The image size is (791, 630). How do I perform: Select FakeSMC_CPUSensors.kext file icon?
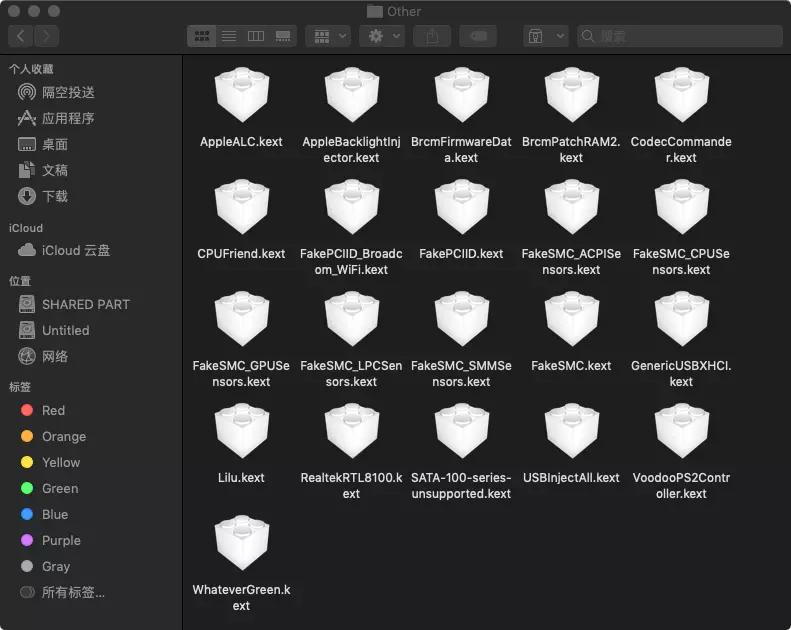coord(682,206)
